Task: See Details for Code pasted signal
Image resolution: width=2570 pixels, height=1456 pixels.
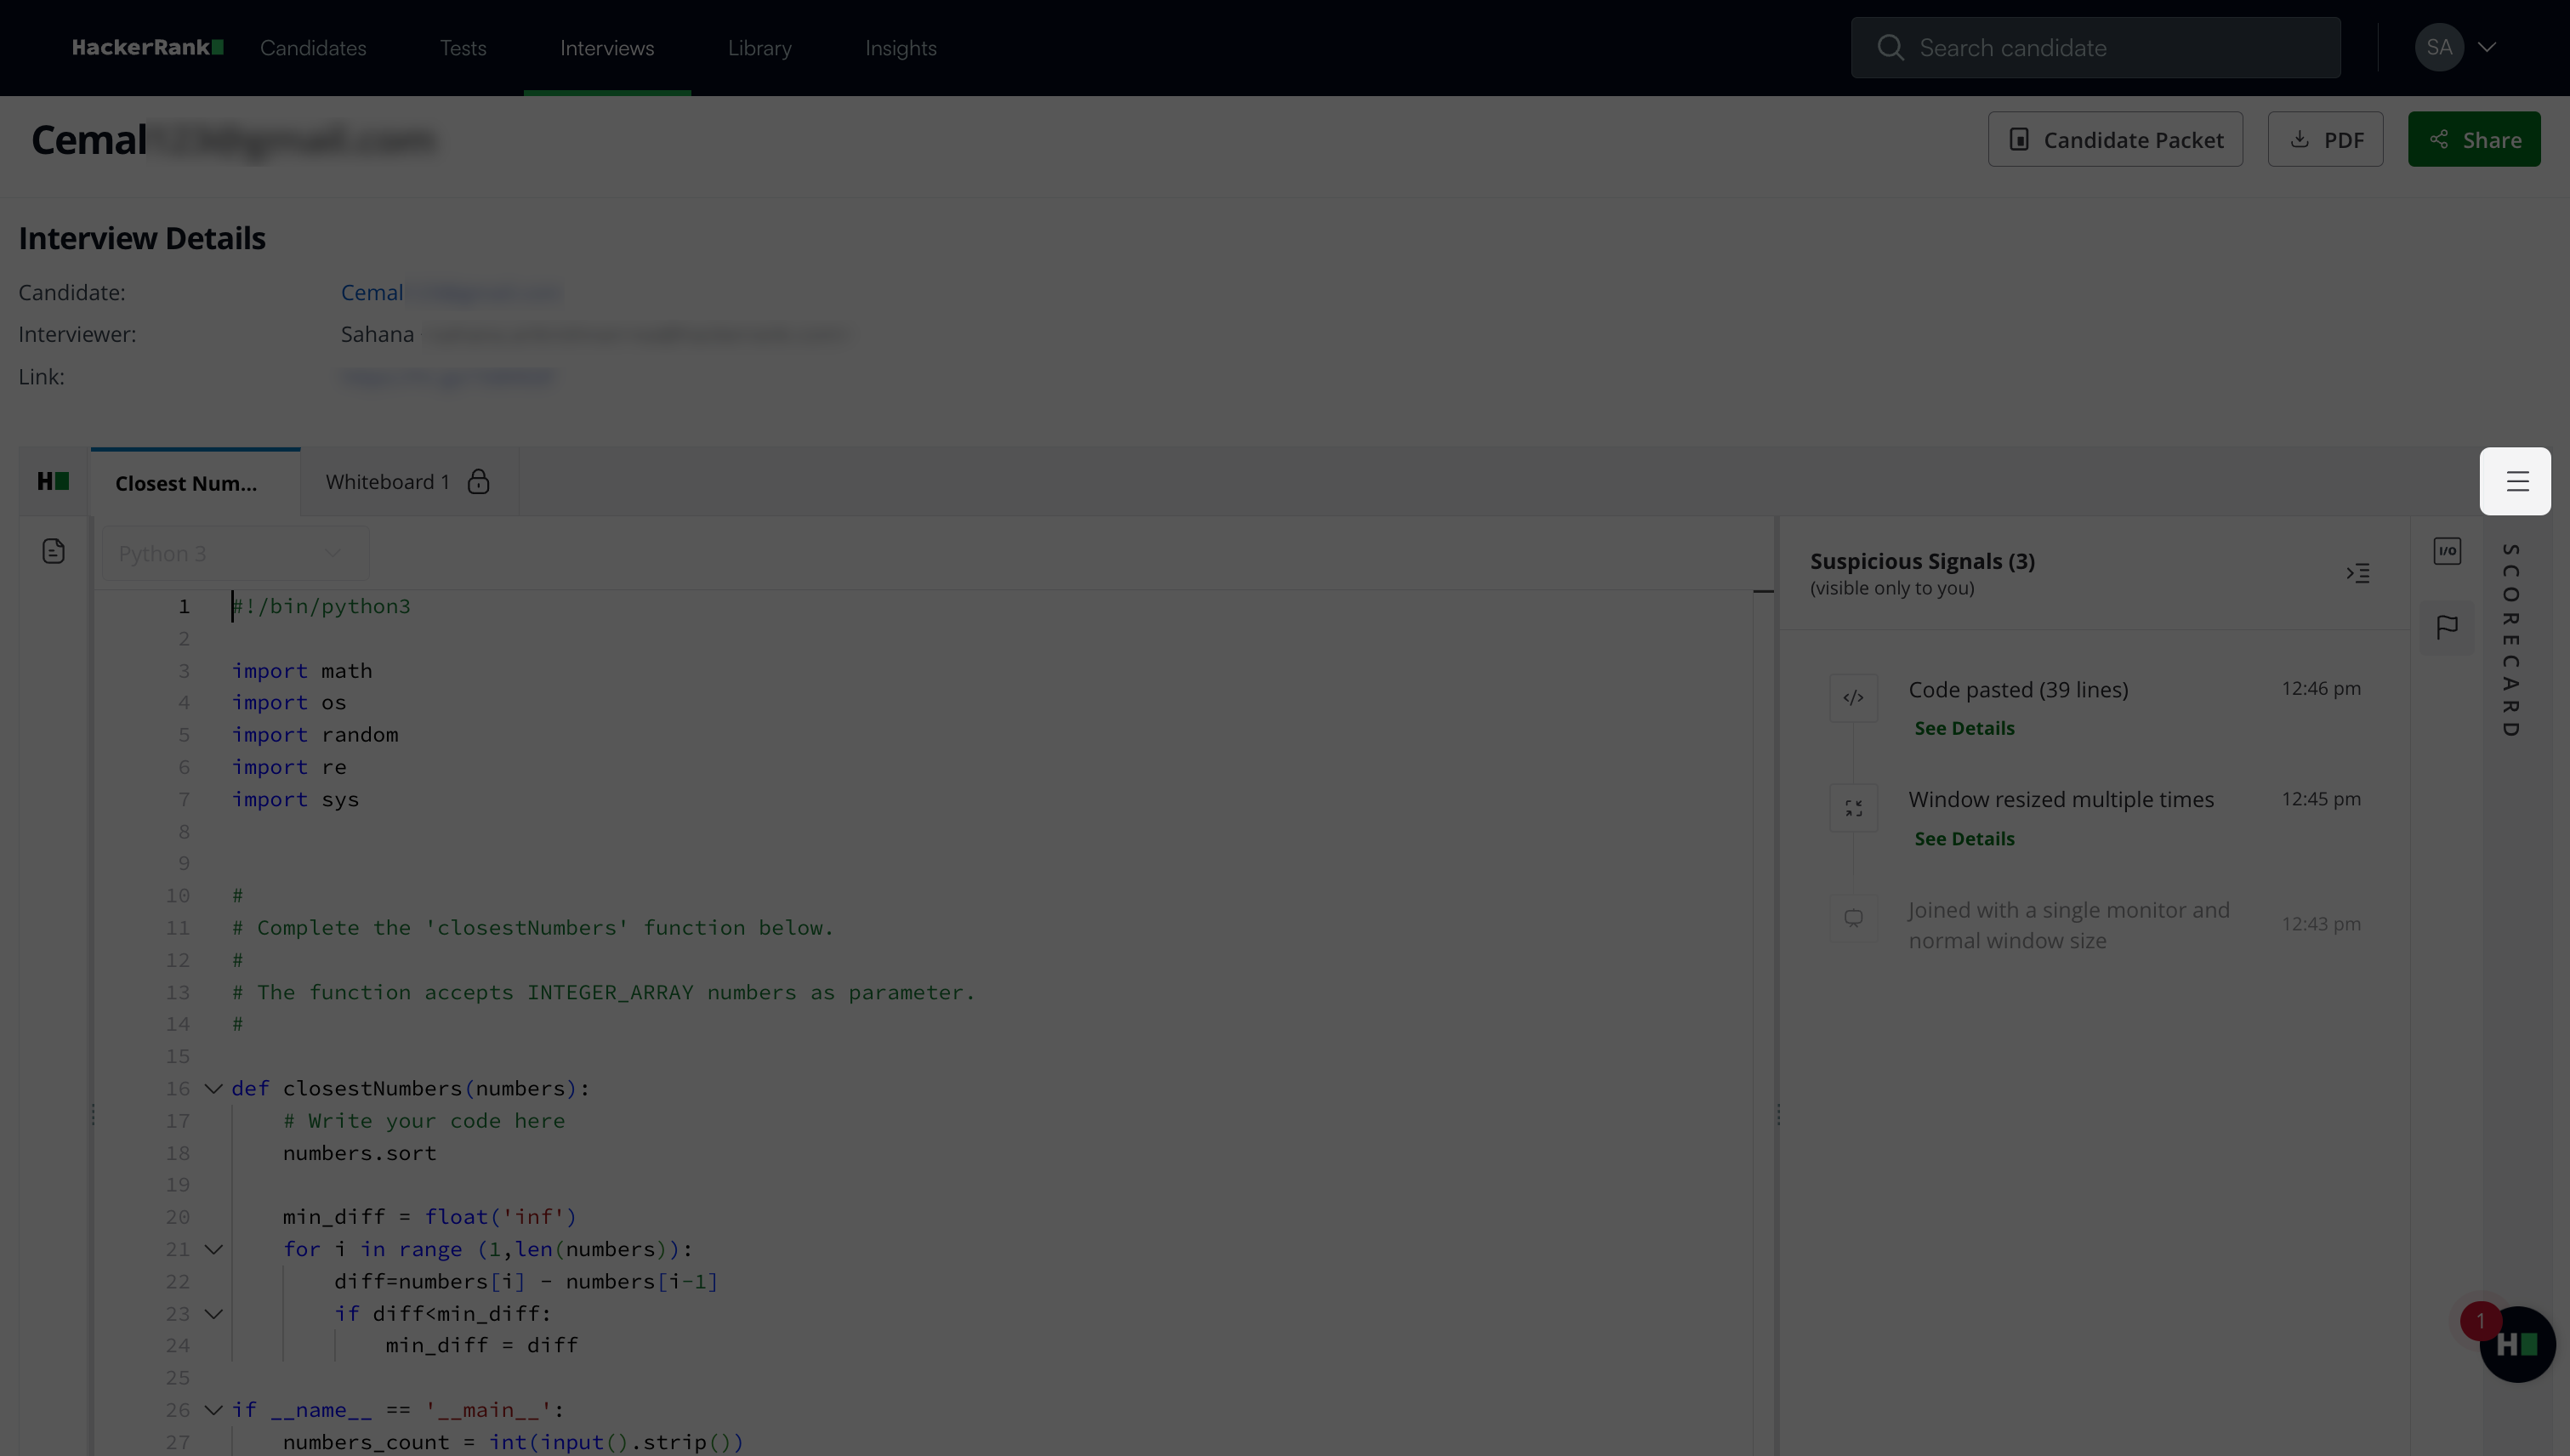Action: pos(1964,728)
